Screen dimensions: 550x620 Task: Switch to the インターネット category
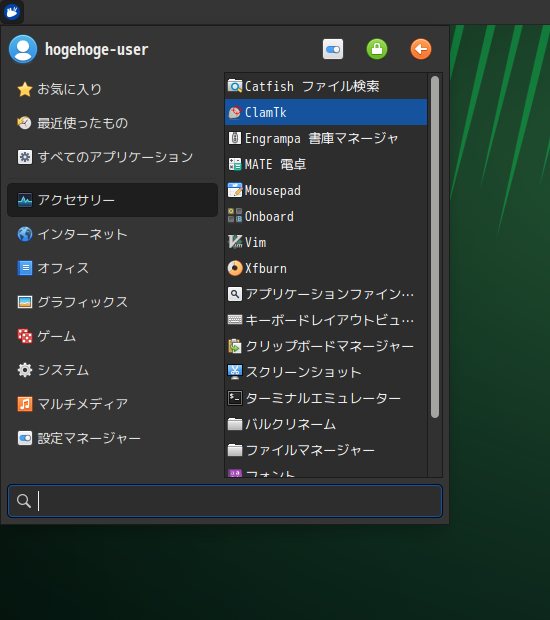click(x=112, y=234)
